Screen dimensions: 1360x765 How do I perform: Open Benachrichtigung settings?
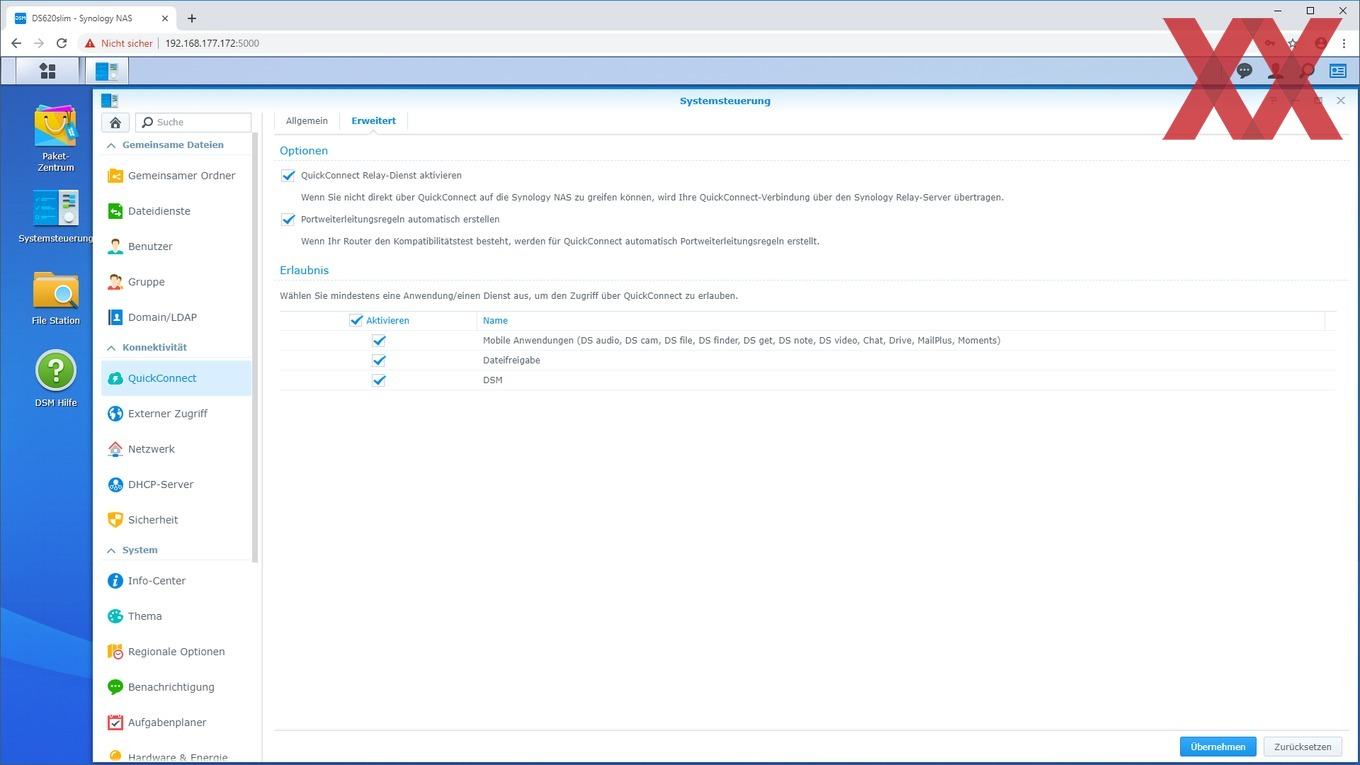point(176,687)
